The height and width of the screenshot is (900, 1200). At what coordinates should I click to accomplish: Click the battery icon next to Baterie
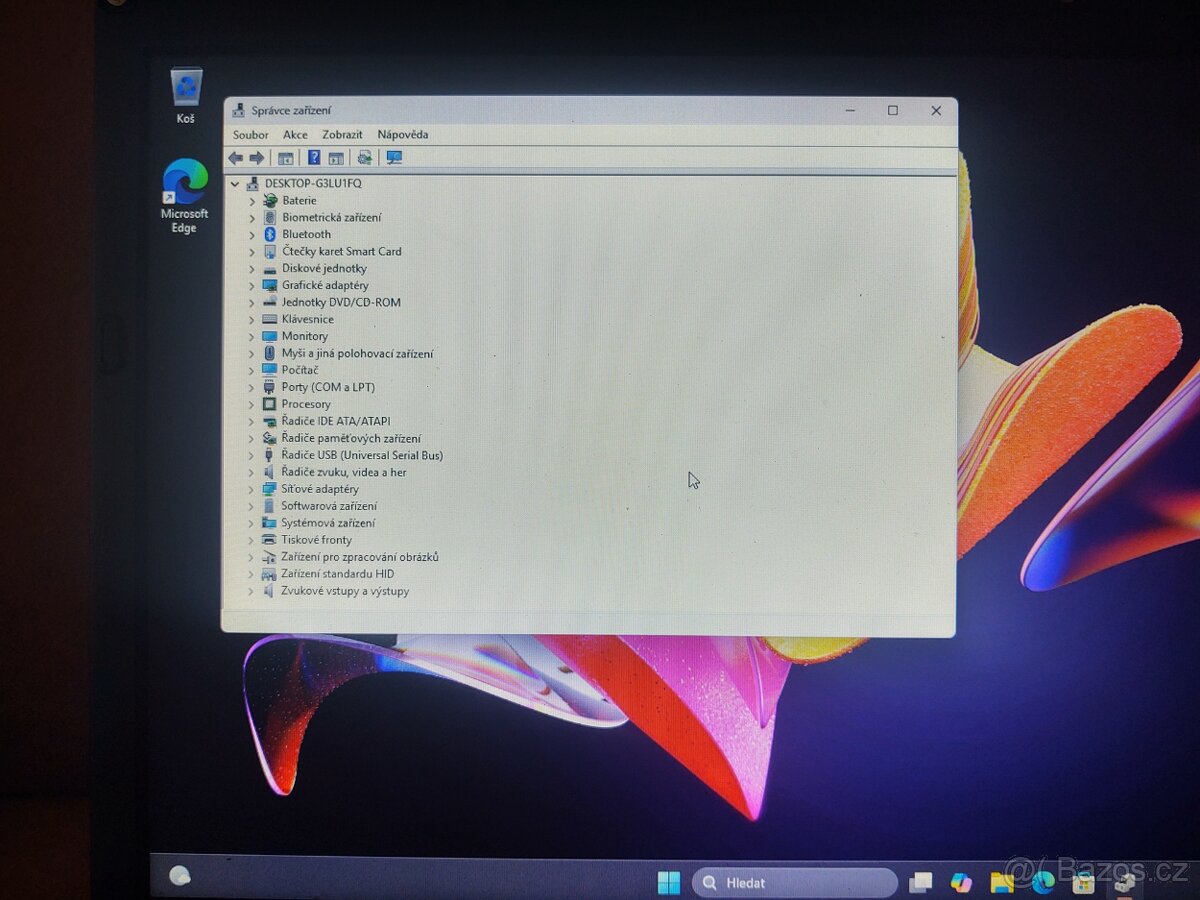(x=270, y=200)
